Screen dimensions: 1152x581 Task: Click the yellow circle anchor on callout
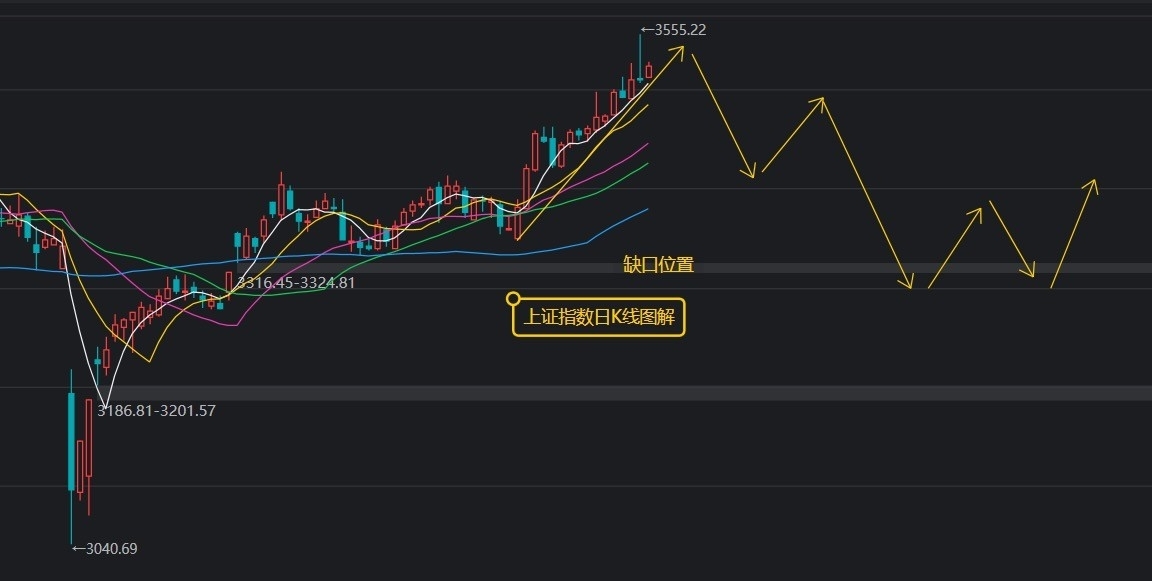514,298
